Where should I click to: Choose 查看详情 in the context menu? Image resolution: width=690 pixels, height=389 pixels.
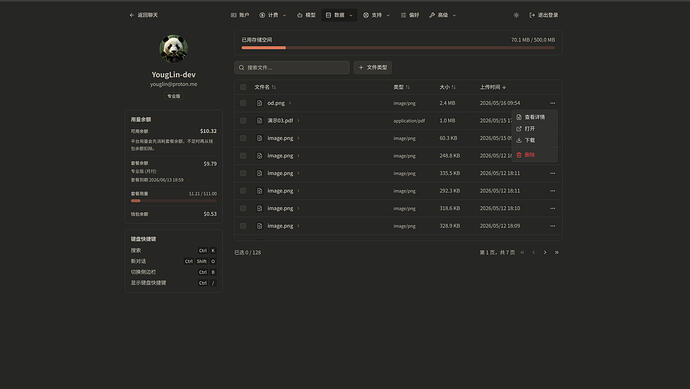tap(534, 117)
